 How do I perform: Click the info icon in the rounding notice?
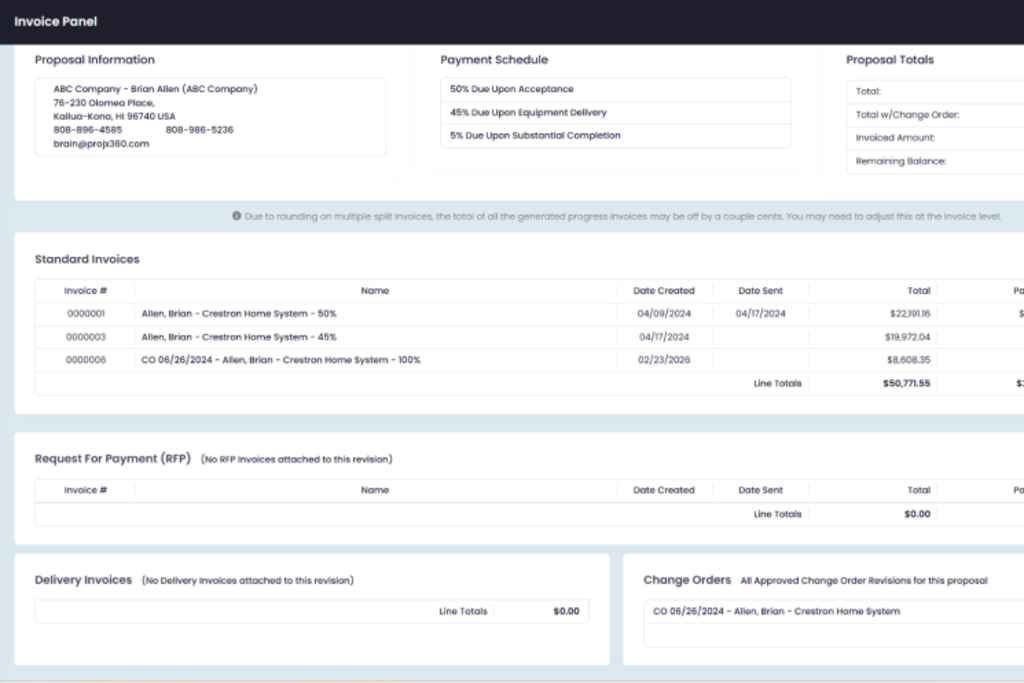click(x=237, y=215)
